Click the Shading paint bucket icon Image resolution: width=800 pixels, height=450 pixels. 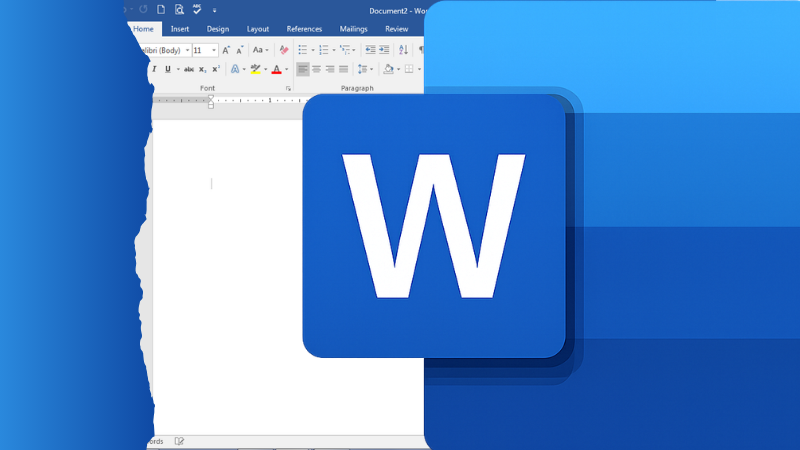point(388,69)
